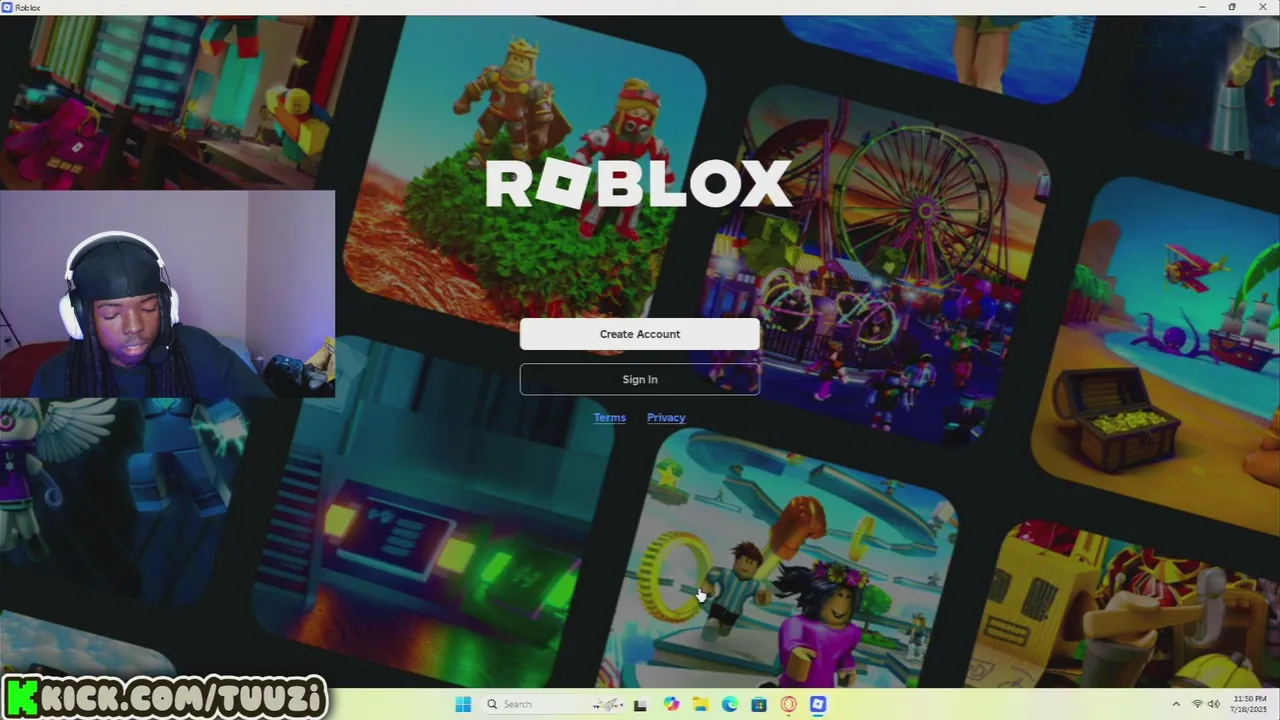Open the Windows Start menu
The width and height of the screenshot is (1280, 720).
(x=463, y=704)
